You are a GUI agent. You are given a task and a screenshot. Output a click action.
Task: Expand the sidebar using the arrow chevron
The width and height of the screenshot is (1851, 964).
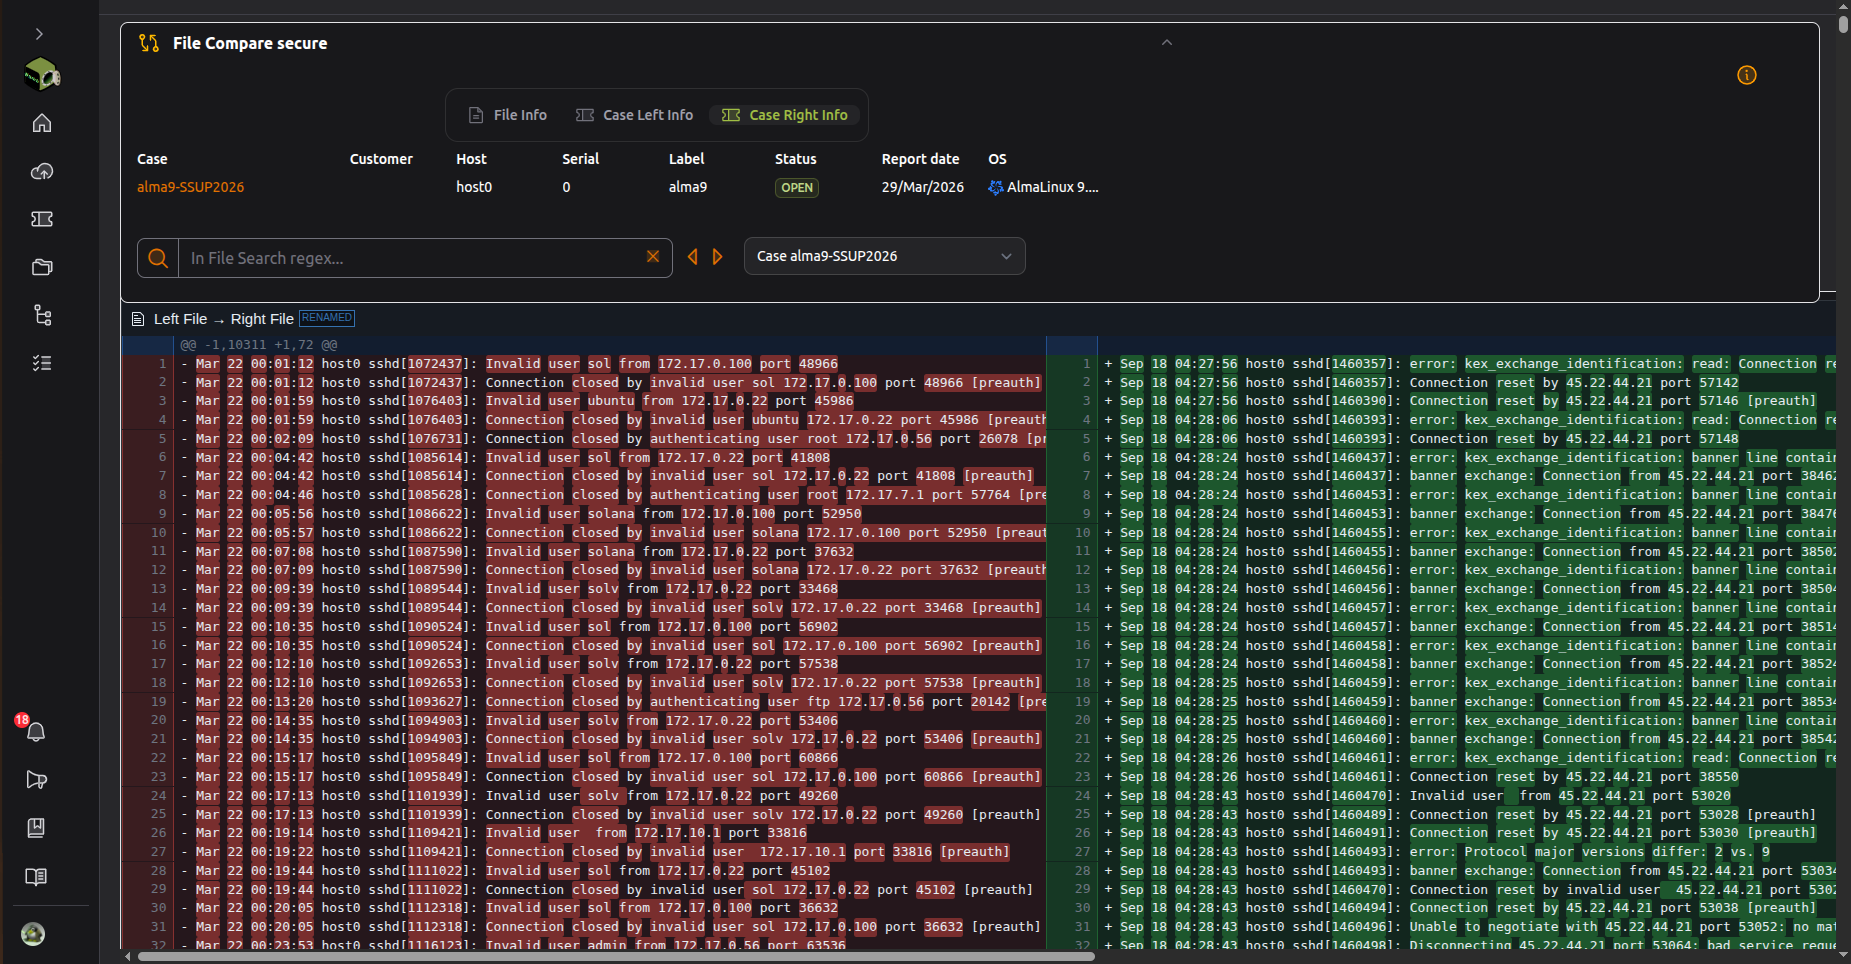tap(38, 33)
